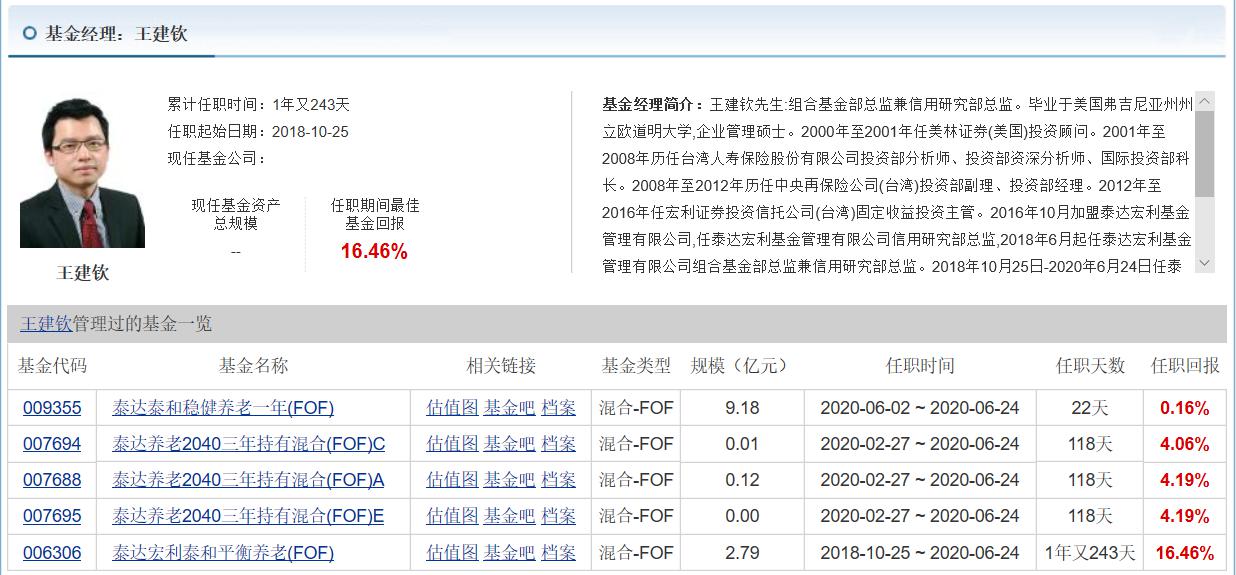Open fund code 006306
This screenshot has height=575, width=1236.
click(52, 552)
